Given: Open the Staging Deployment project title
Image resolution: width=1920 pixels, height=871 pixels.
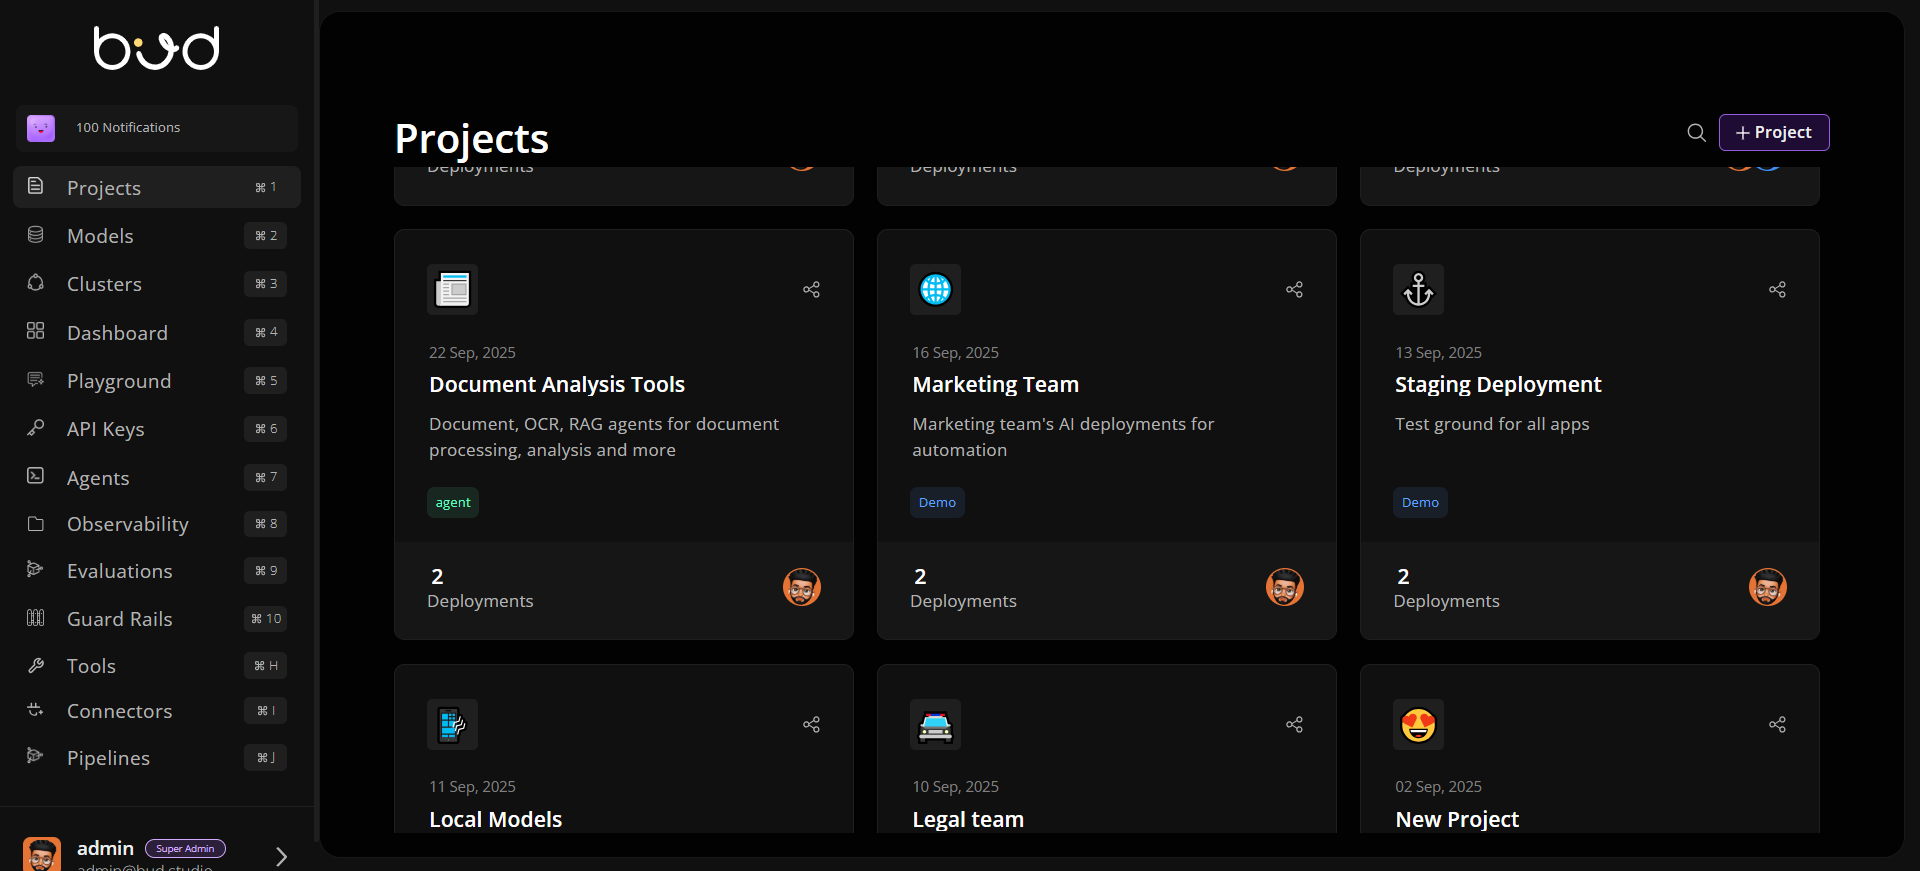Looking at the screenshot, I should [x=1498, y=384].
